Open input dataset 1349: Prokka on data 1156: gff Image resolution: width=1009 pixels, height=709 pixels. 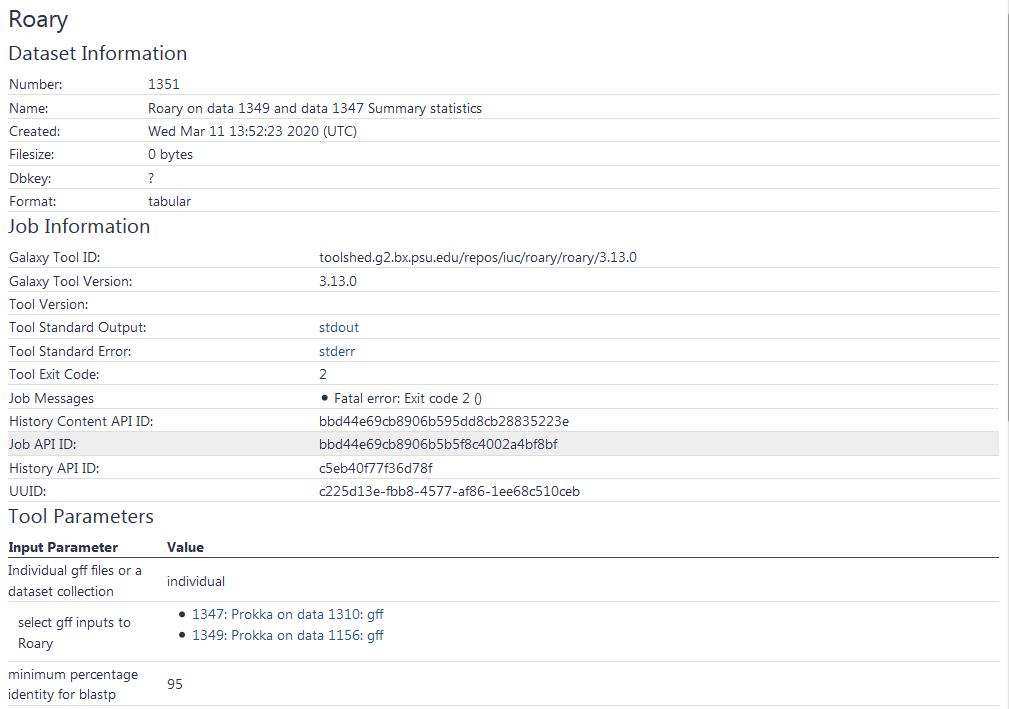tap(288, 635)
